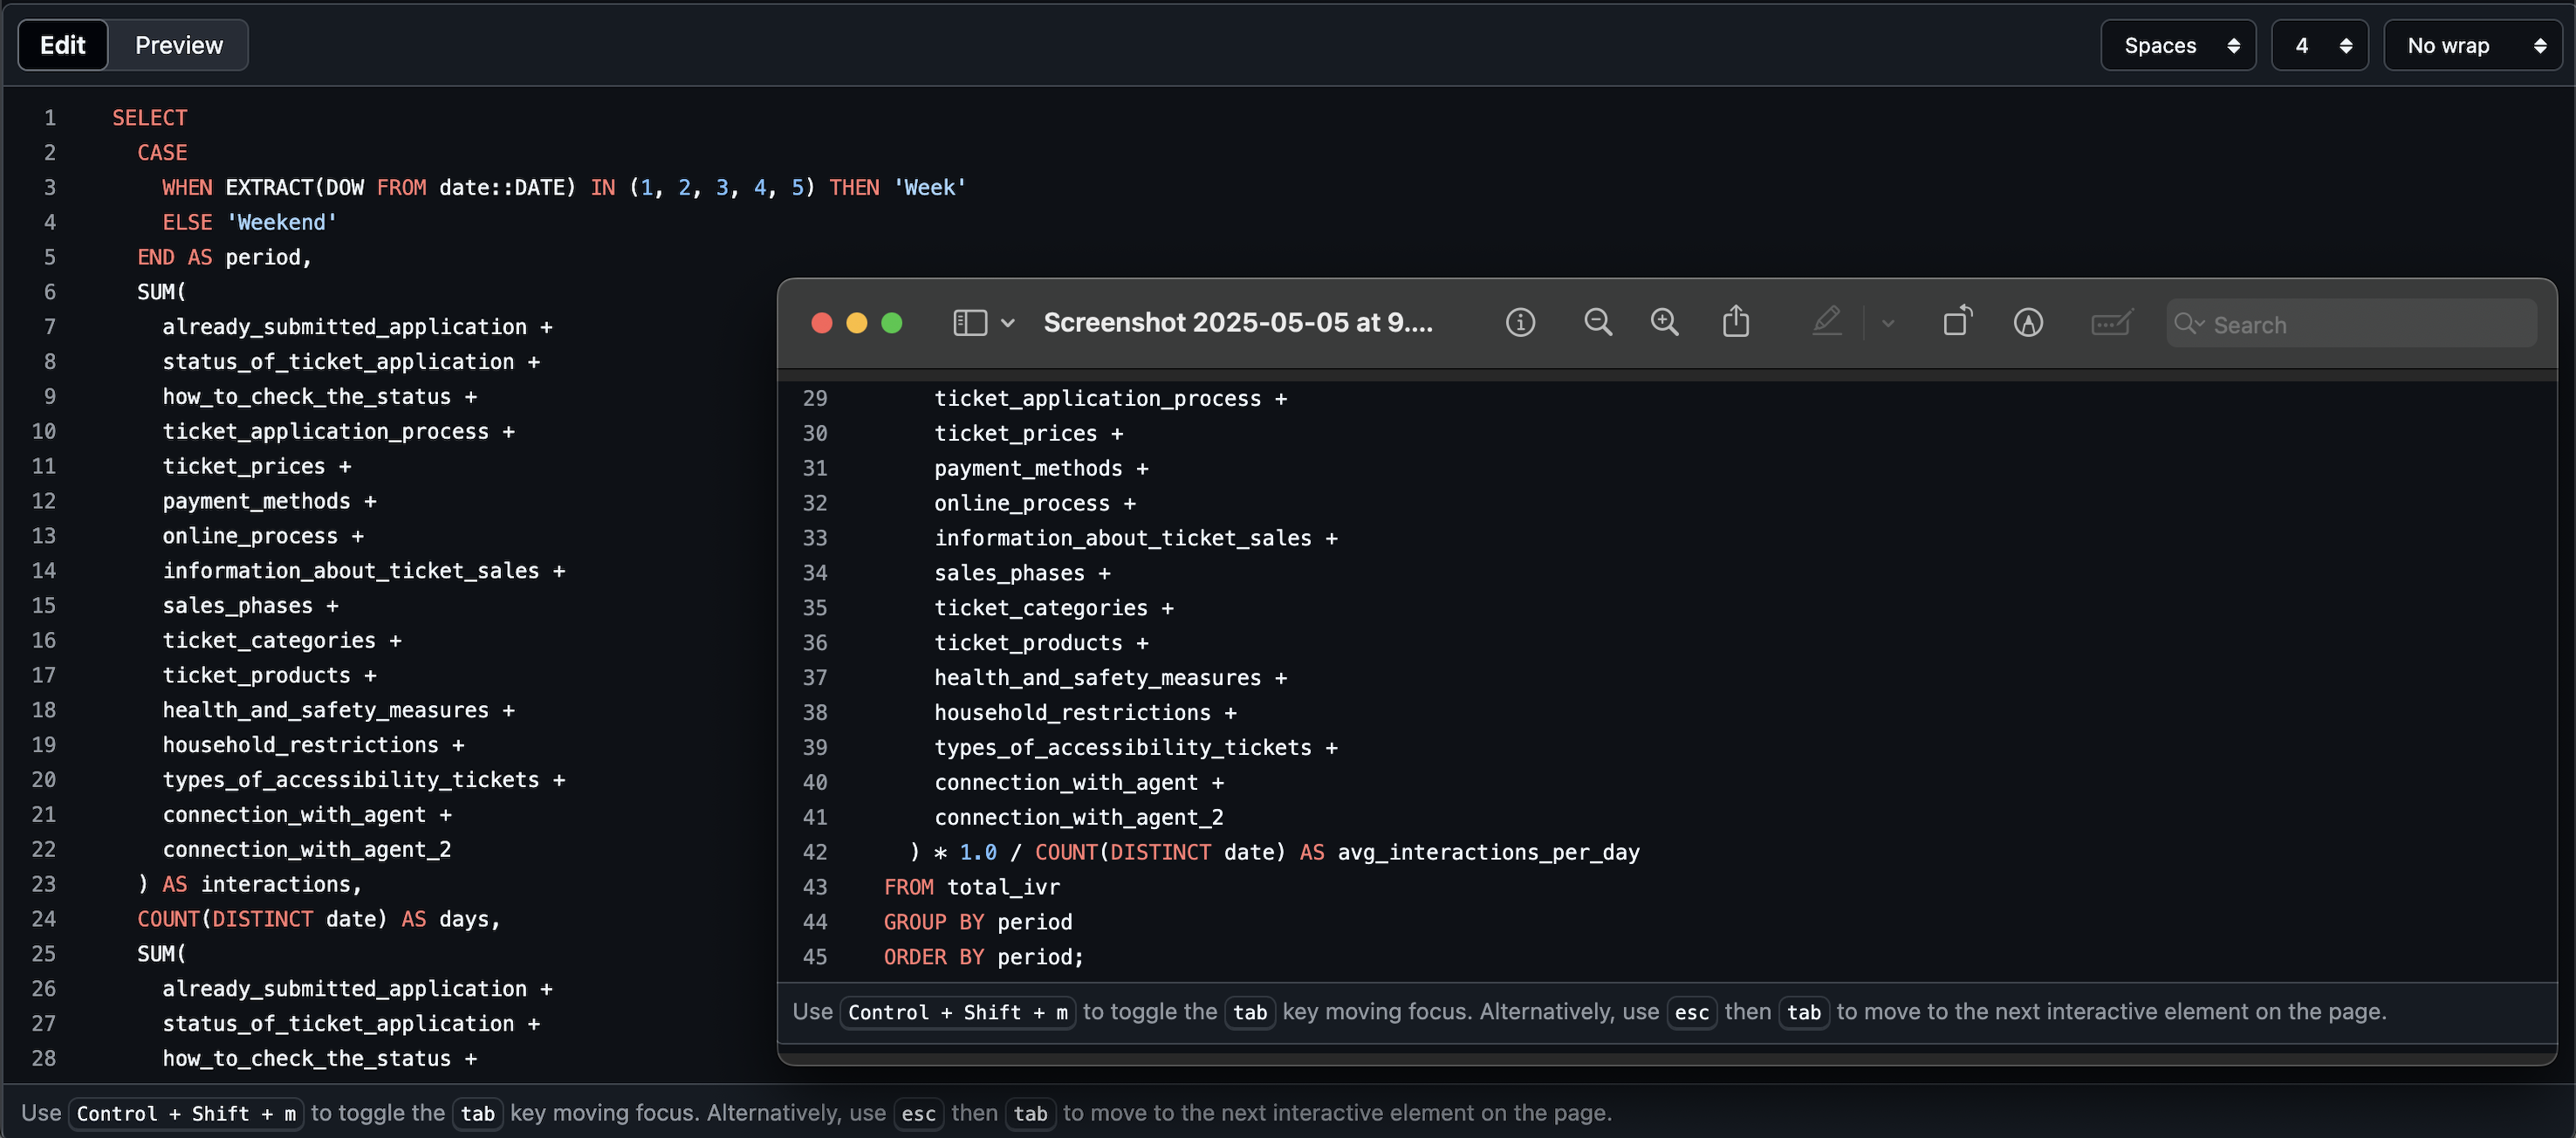Click the SELECT keyword on line 1
The width and height of the screenshot is (2576, 1138).
point(150,118)
